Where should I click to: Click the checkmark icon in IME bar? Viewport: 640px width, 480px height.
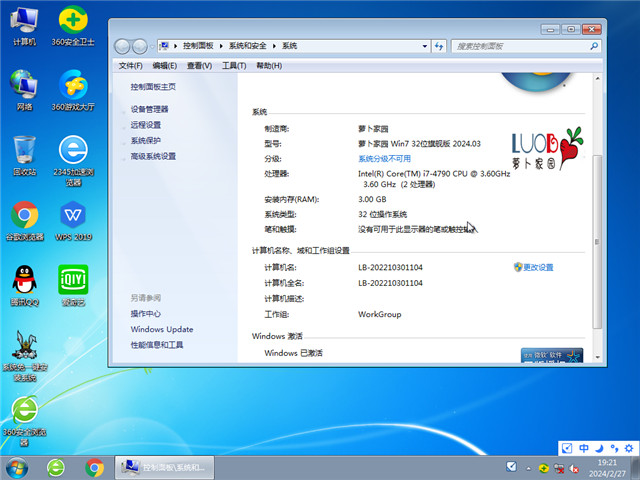[568, 448]
